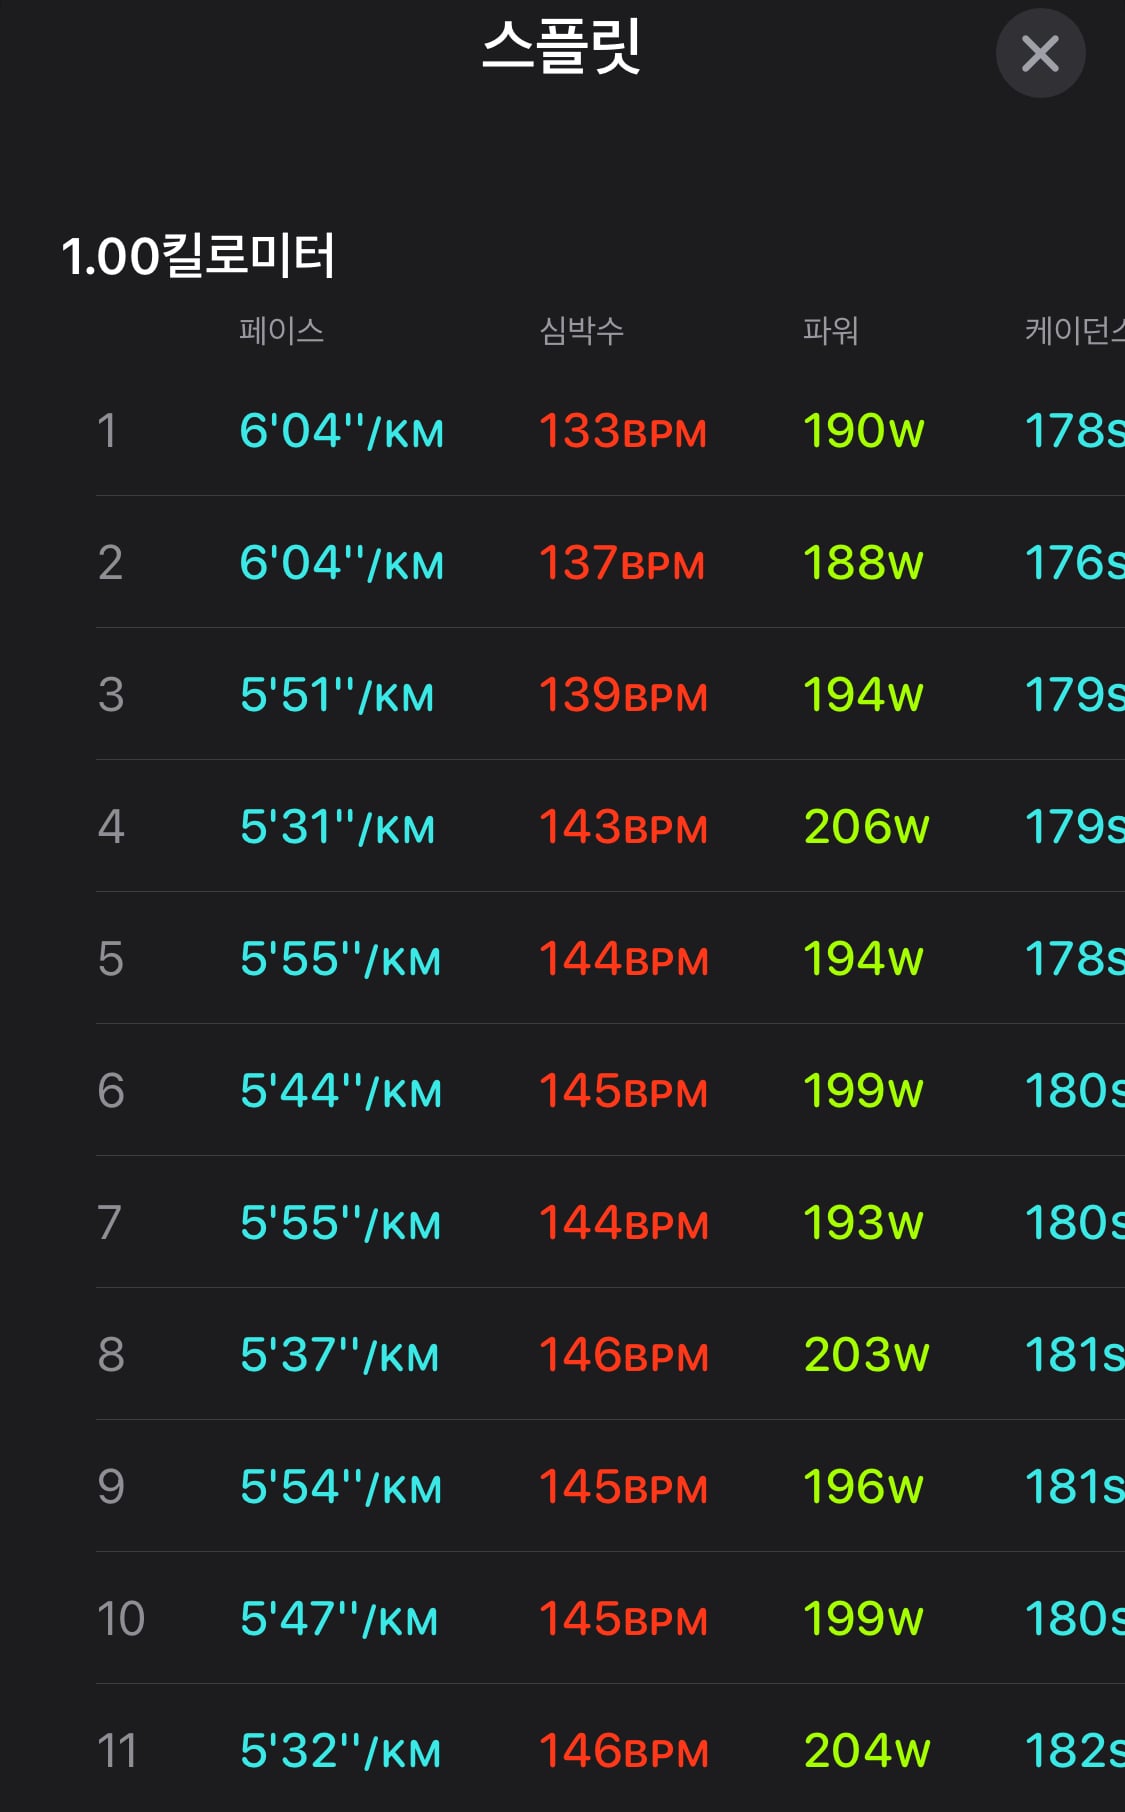The height and width of the screenshot is (1812, 1125).
Task: Tap split 3 power 194W
Action: point(863,695)
